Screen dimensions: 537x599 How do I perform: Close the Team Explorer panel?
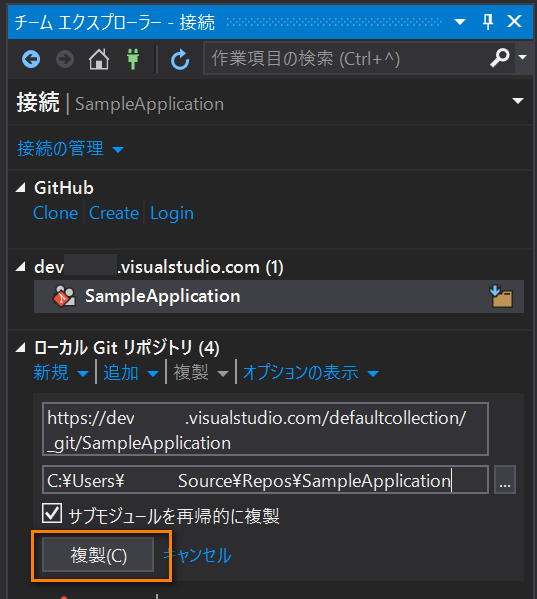[x=514, y=21]
